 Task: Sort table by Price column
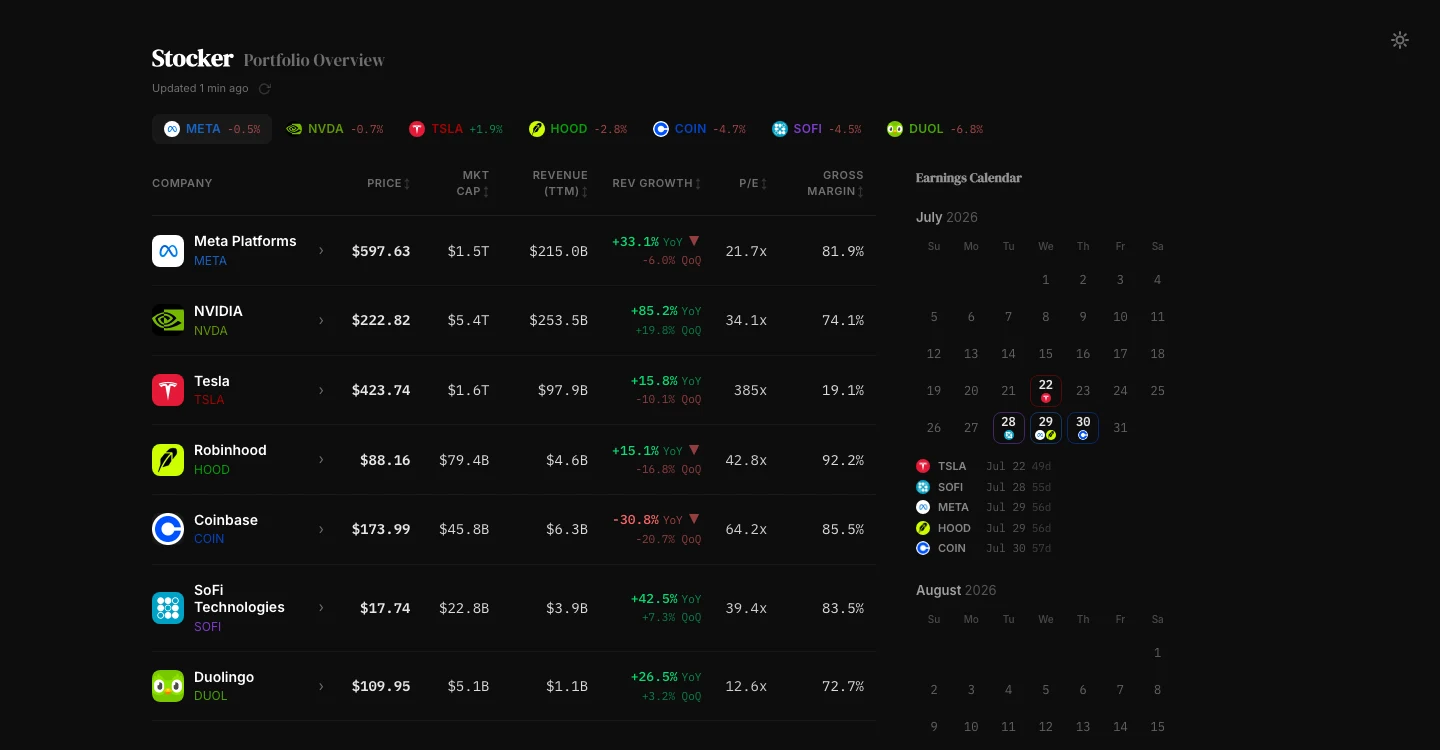pyautogui.click(x=389, y=183)
